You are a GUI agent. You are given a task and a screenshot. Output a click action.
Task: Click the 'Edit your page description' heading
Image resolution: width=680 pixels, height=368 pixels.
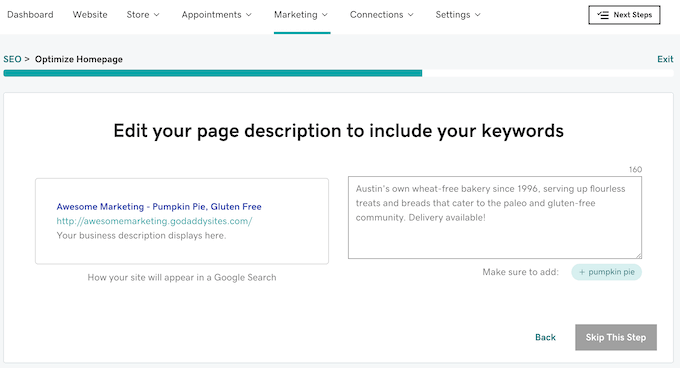(338, 131)
